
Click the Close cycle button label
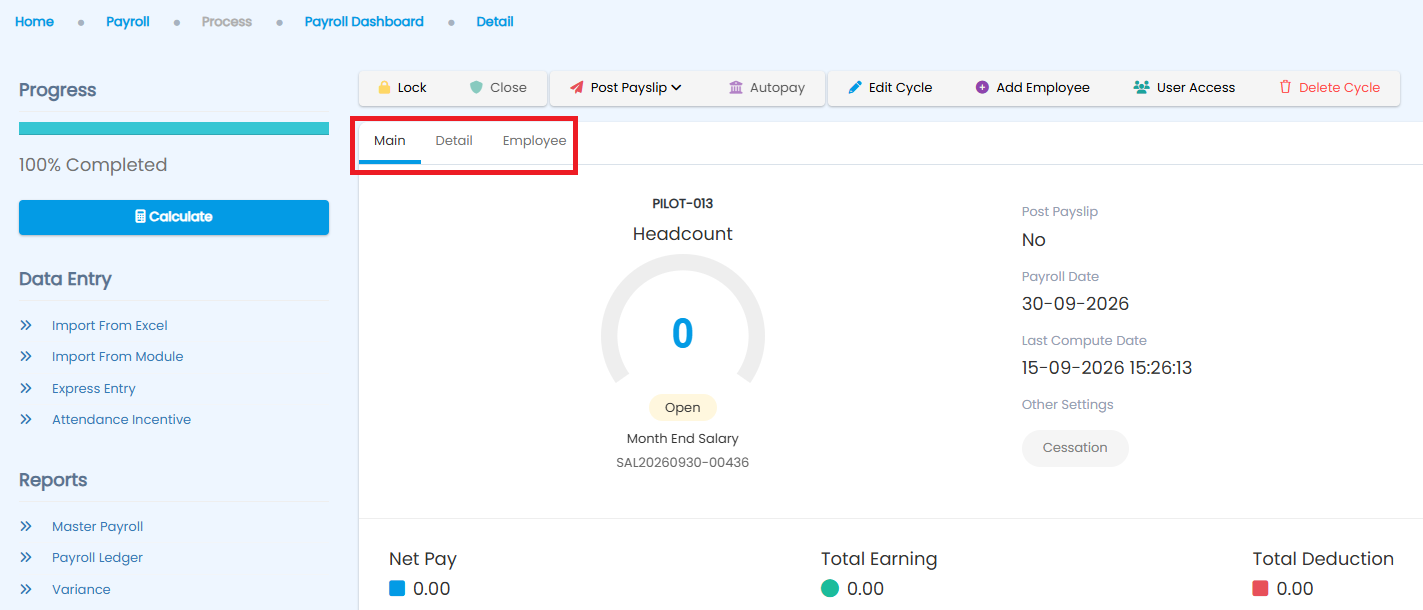click(x=508, y=88)
